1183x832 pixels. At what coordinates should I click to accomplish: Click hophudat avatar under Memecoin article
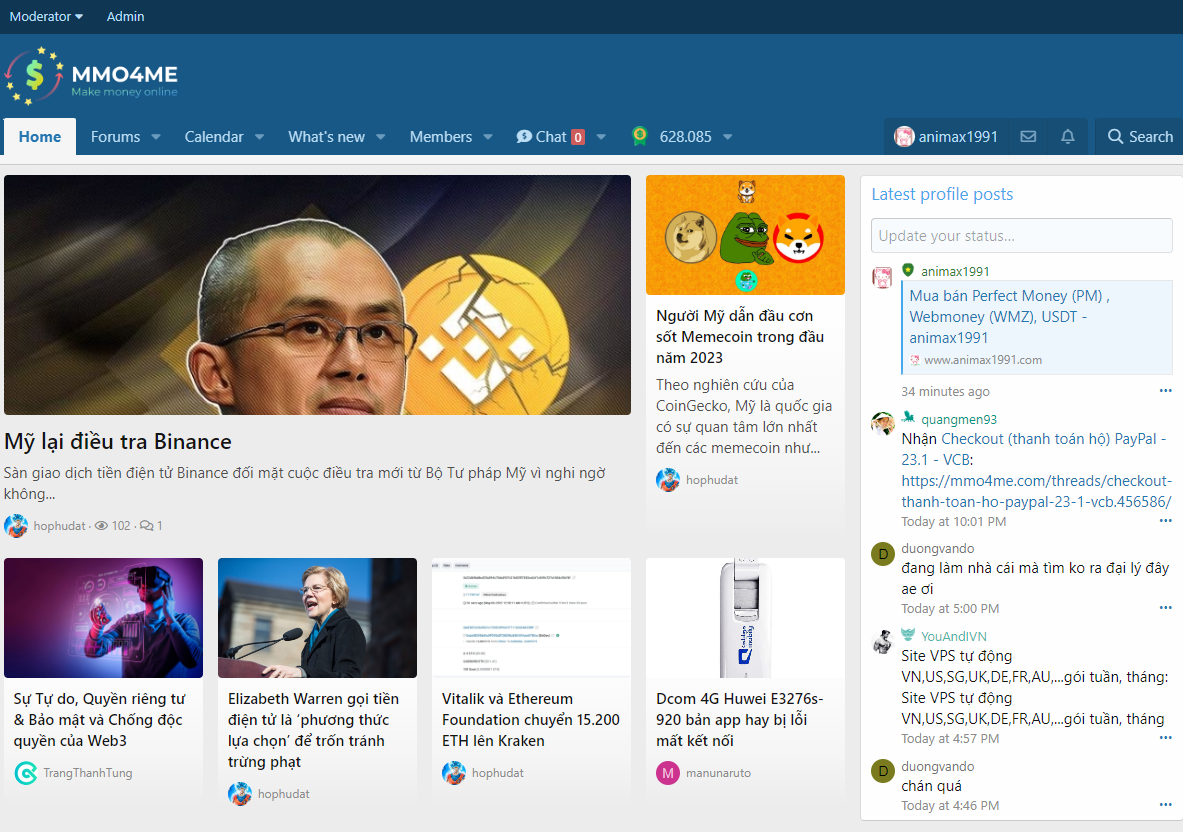pyautogui.click(x=668, y=480)
